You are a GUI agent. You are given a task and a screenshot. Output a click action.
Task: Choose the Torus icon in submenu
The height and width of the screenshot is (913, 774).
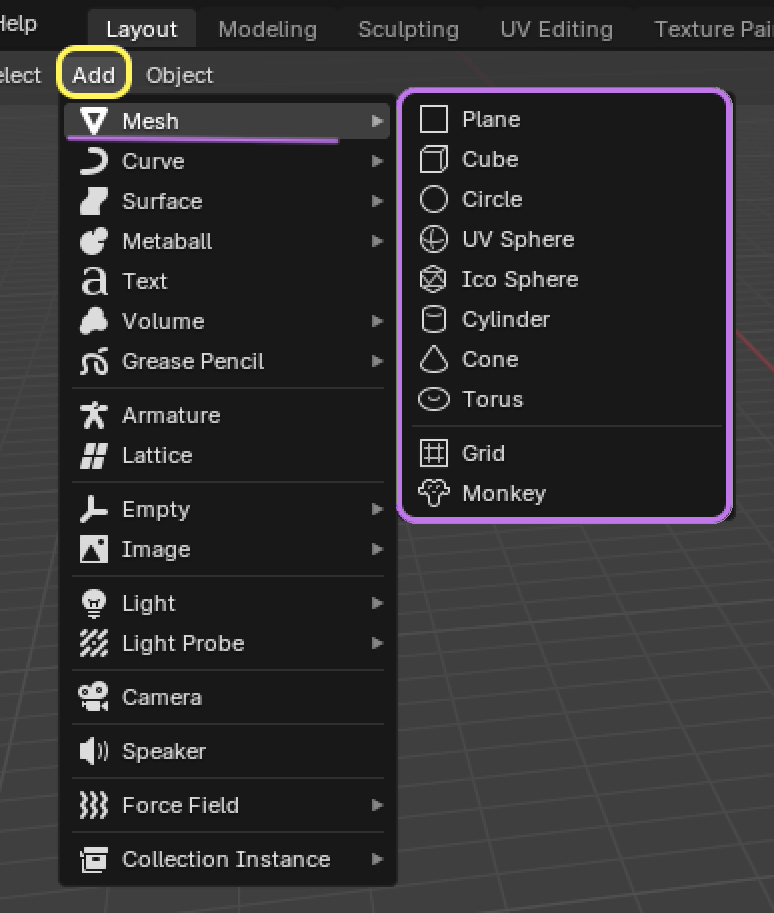(x=433, y=399)
